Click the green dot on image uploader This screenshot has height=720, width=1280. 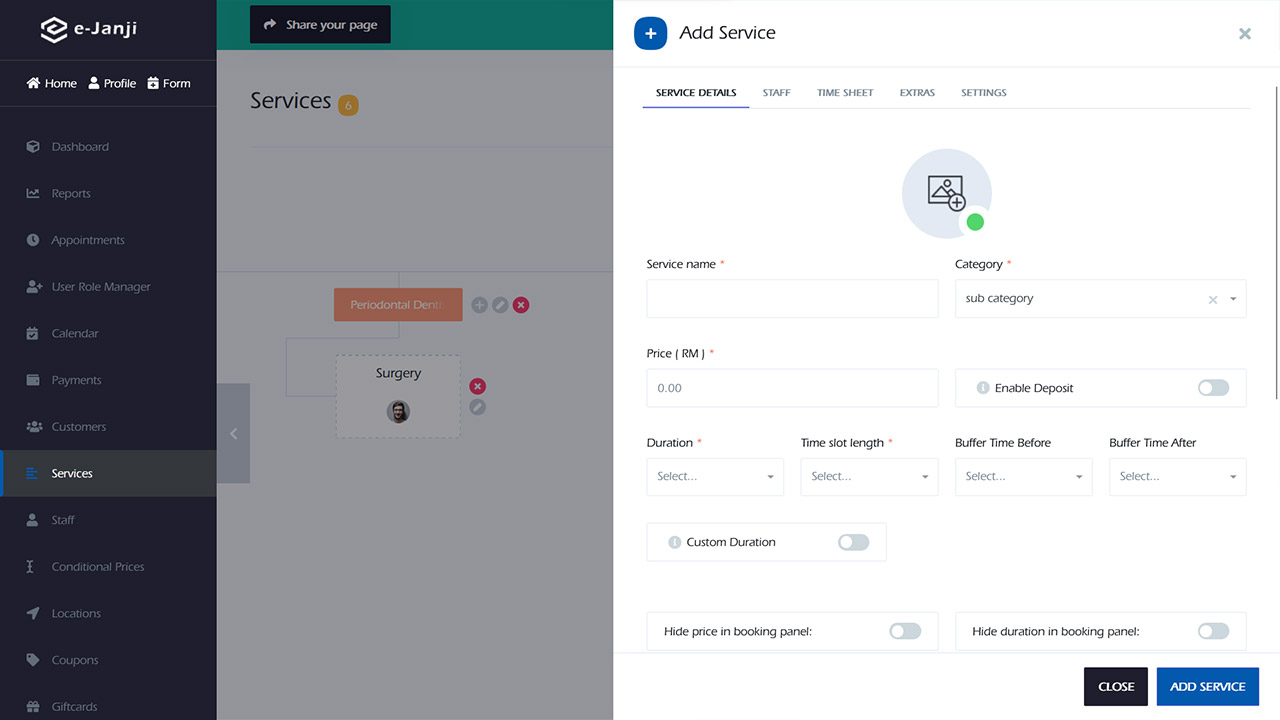tap(975, 222)
